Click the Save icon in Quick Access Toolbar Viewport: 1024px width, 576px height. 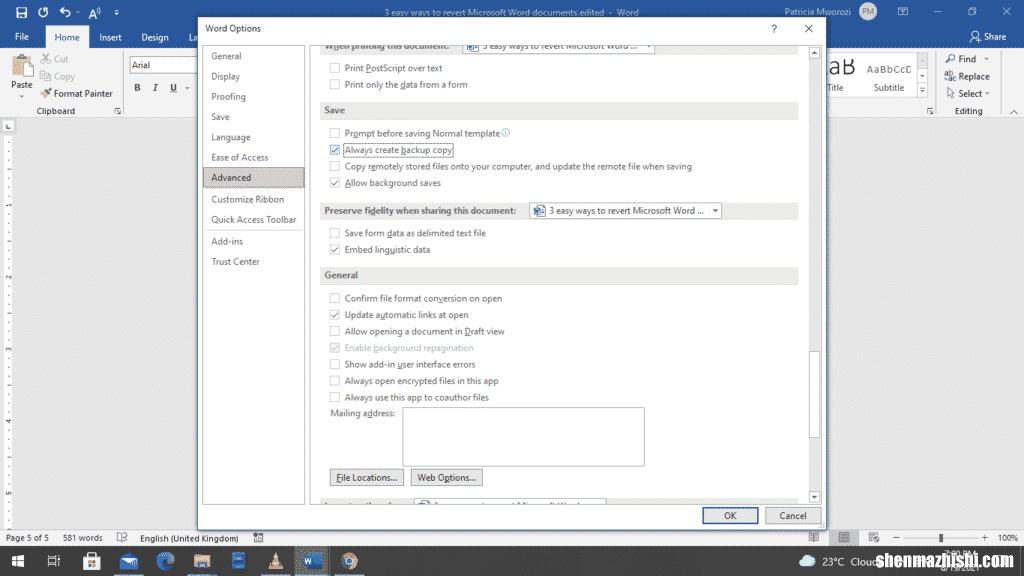tap(21, 12)
